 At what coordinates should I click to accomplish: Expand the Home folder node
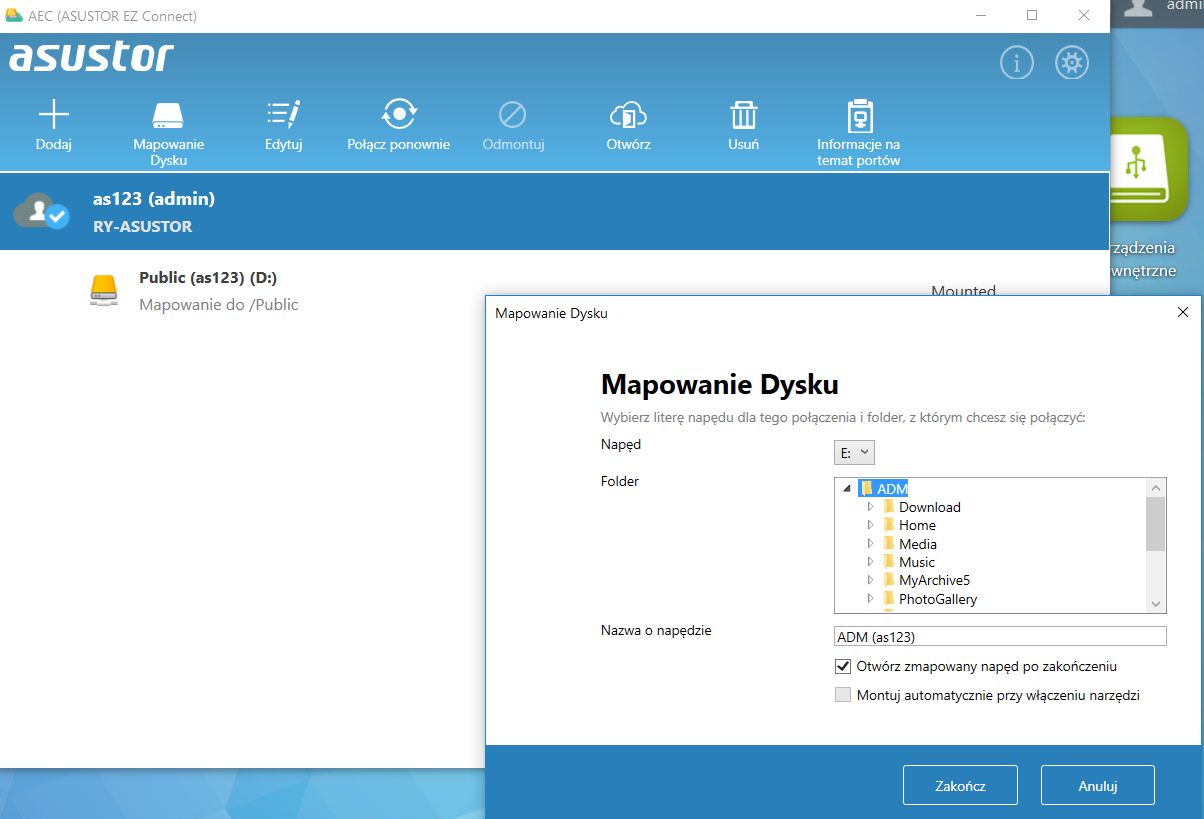click(870, 525)
